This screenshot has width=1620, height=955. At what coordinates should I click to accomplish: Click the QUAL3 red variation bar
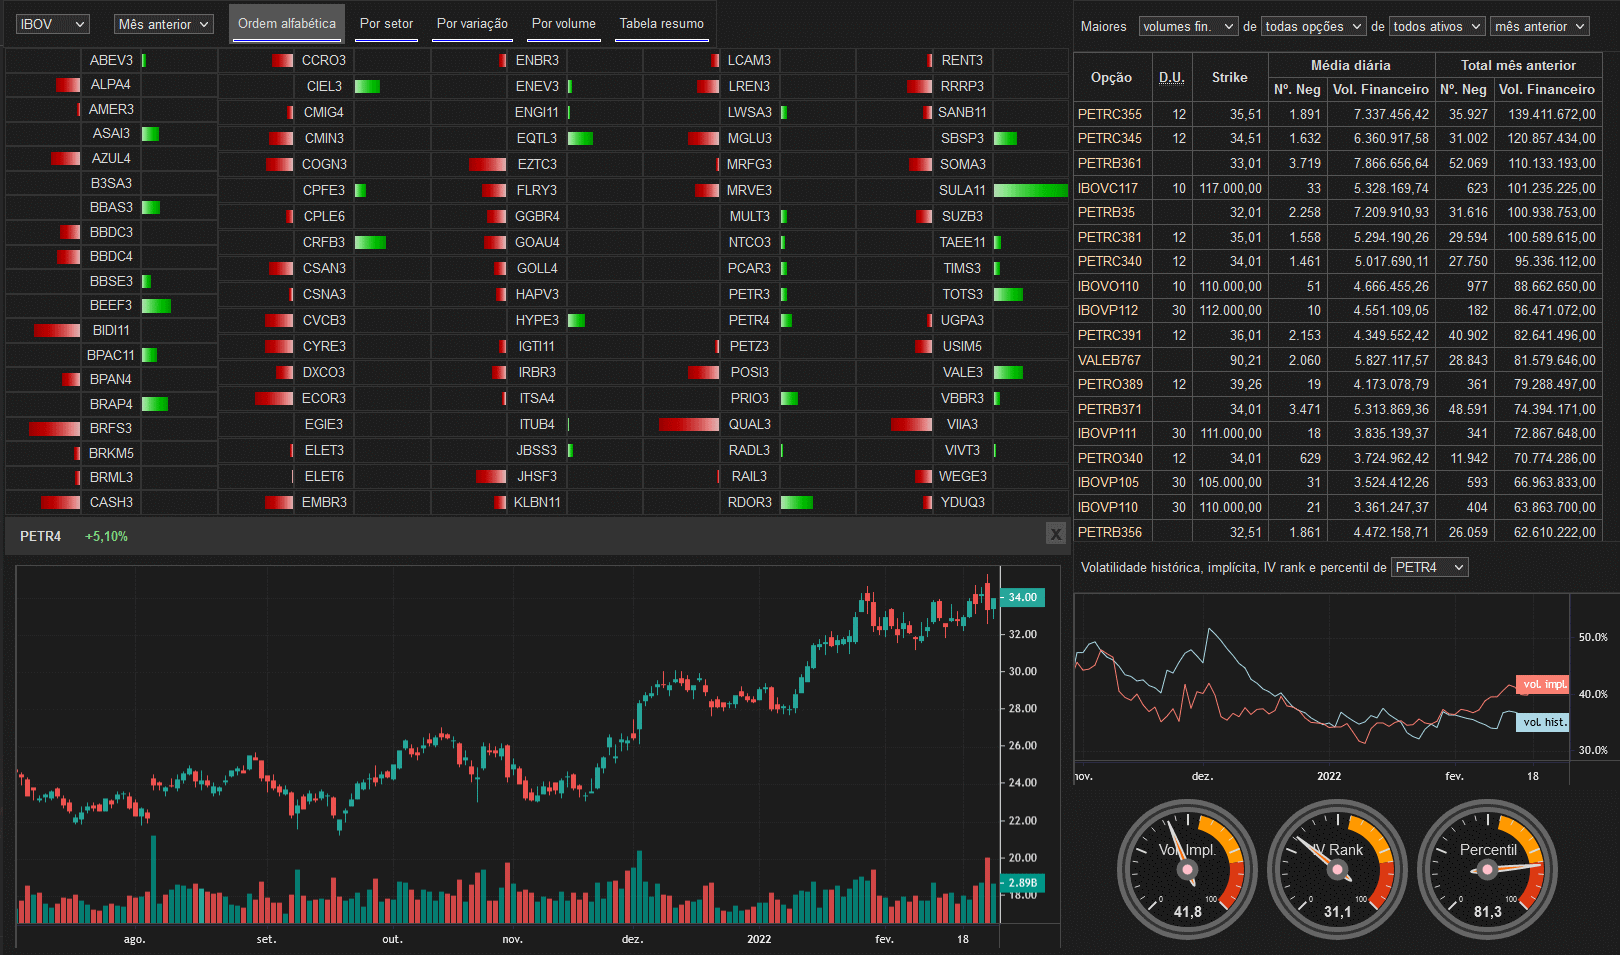(x=689, y=424)
